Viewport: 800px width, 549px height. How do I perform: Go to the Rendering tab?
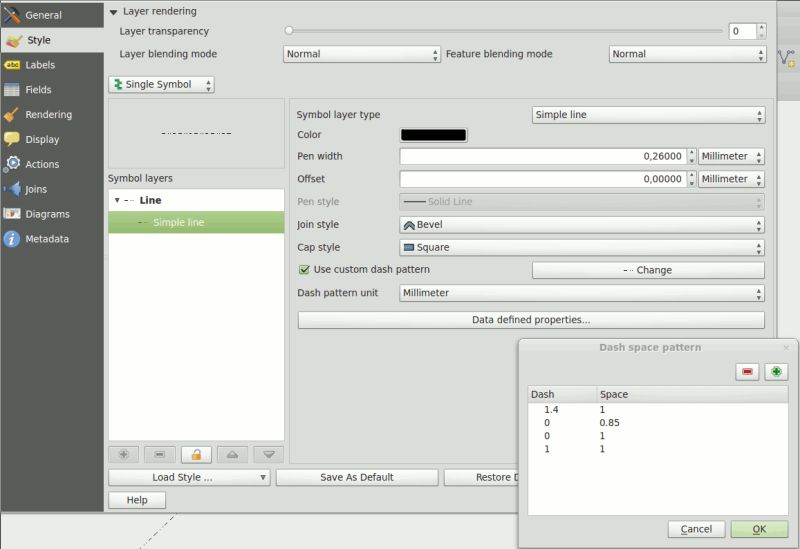pos(52,114)
